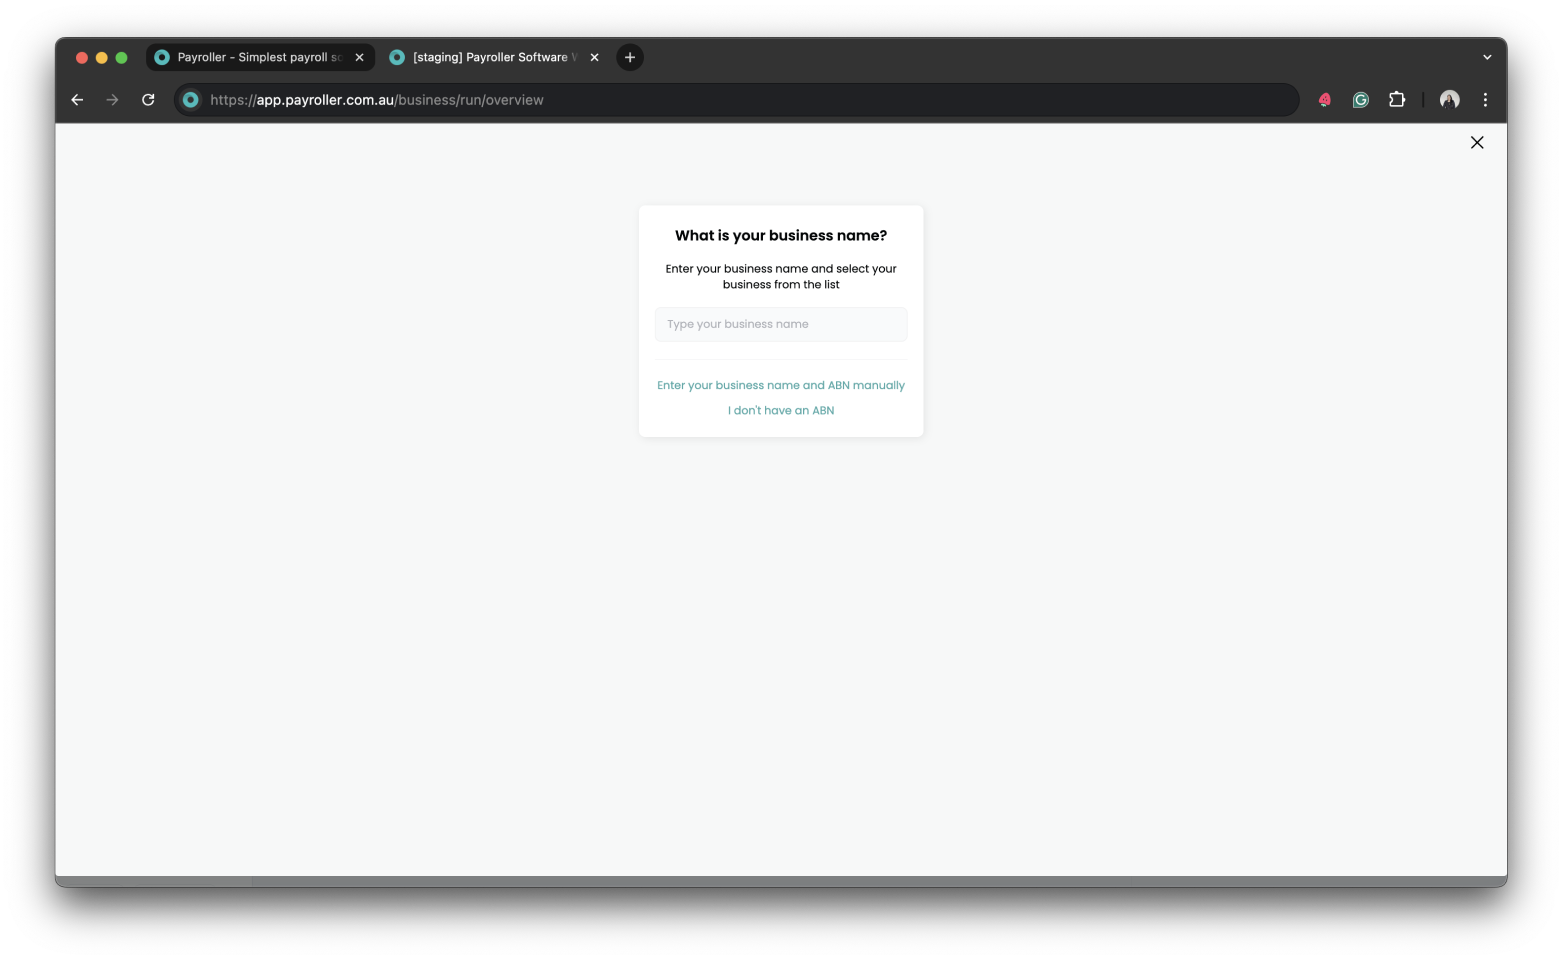Click the Payroller site icon in the address bar
Screen dimensions: 1563x960
pyautogui.click(x=190, y=99)
